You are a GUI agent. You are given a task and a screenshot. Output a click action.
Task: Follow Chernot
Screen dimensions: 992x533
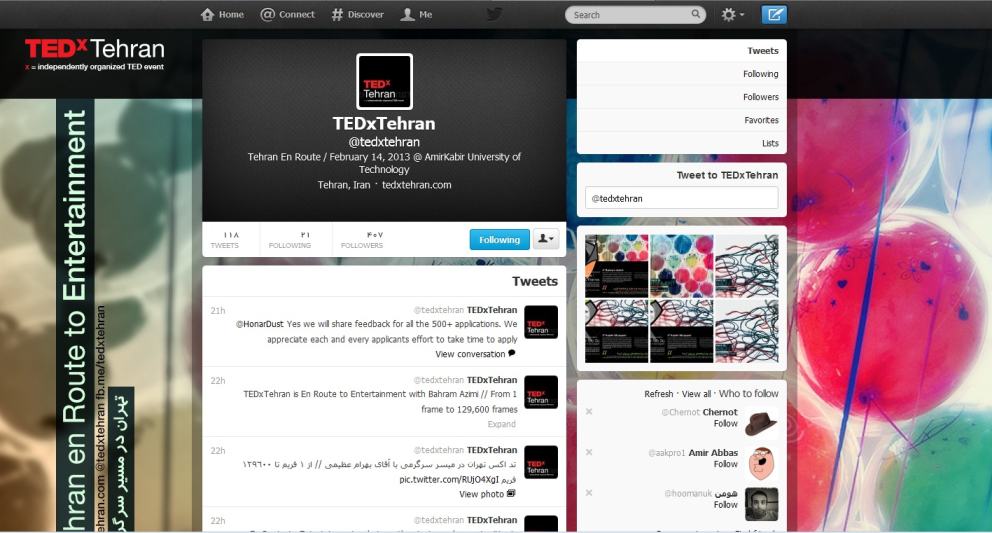[x=726, y=423]
